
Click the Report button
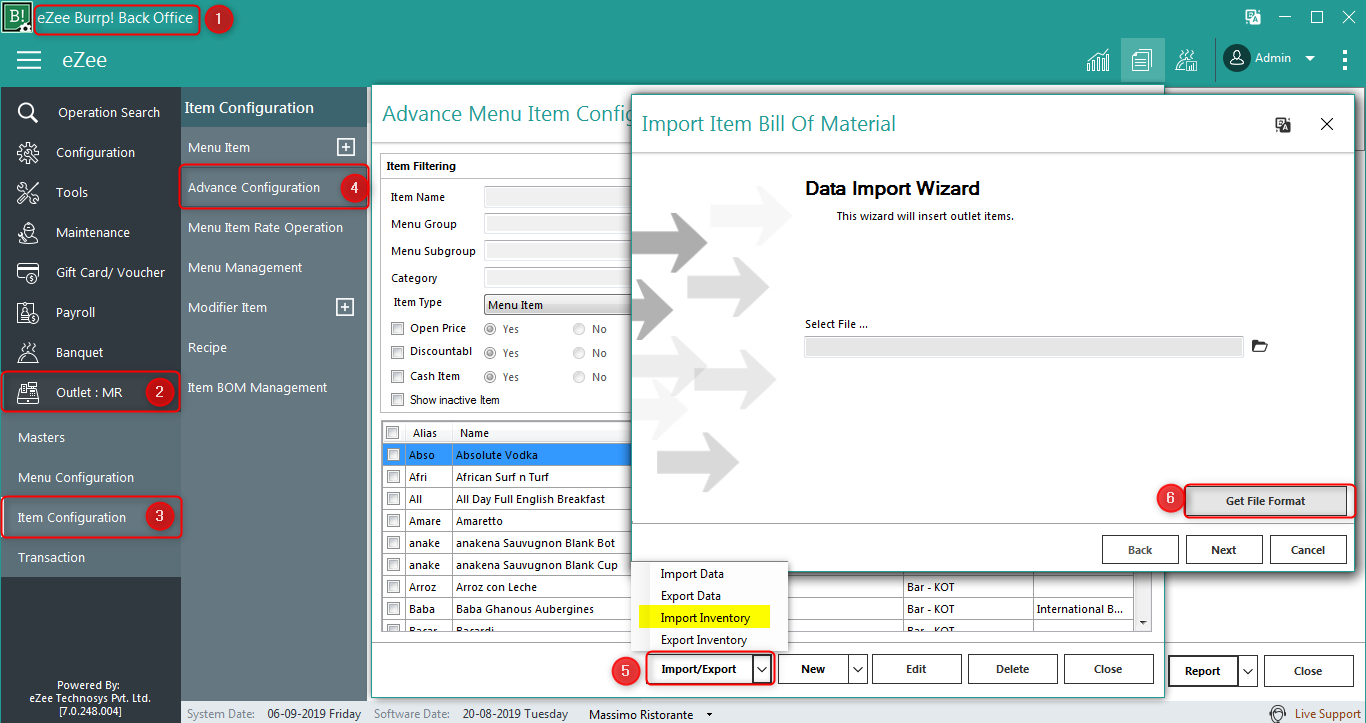click(1202, 671)
